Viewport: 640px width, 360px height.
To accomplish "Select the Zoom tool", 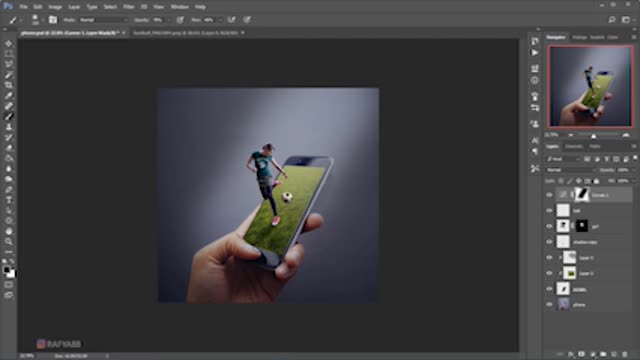I will pos(9,242).
